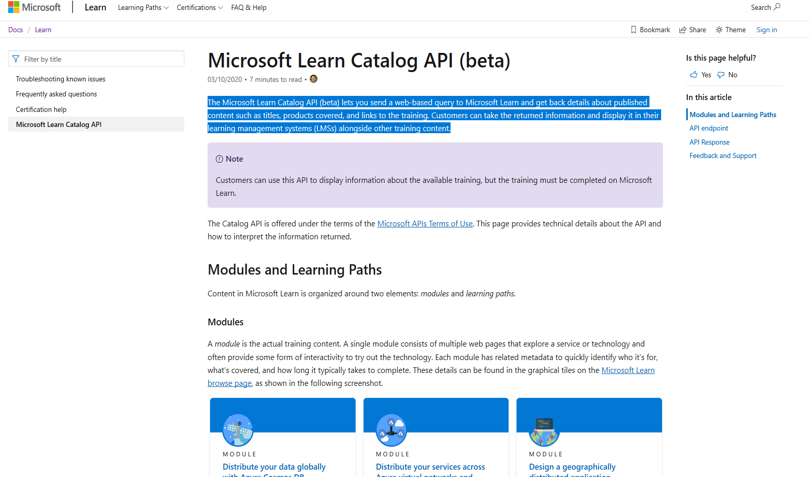The height and width of the screenshot is (477, 810).
Task: Click the 03/10/2020 date text
Action: (x=225, y=80)
